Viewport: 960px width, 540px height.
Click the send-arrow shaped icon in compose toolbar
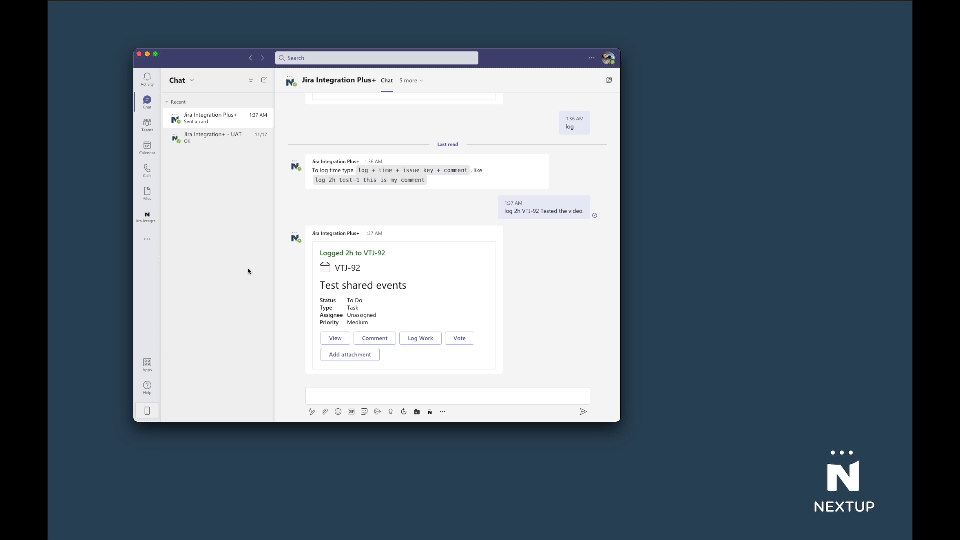[378, 411]
